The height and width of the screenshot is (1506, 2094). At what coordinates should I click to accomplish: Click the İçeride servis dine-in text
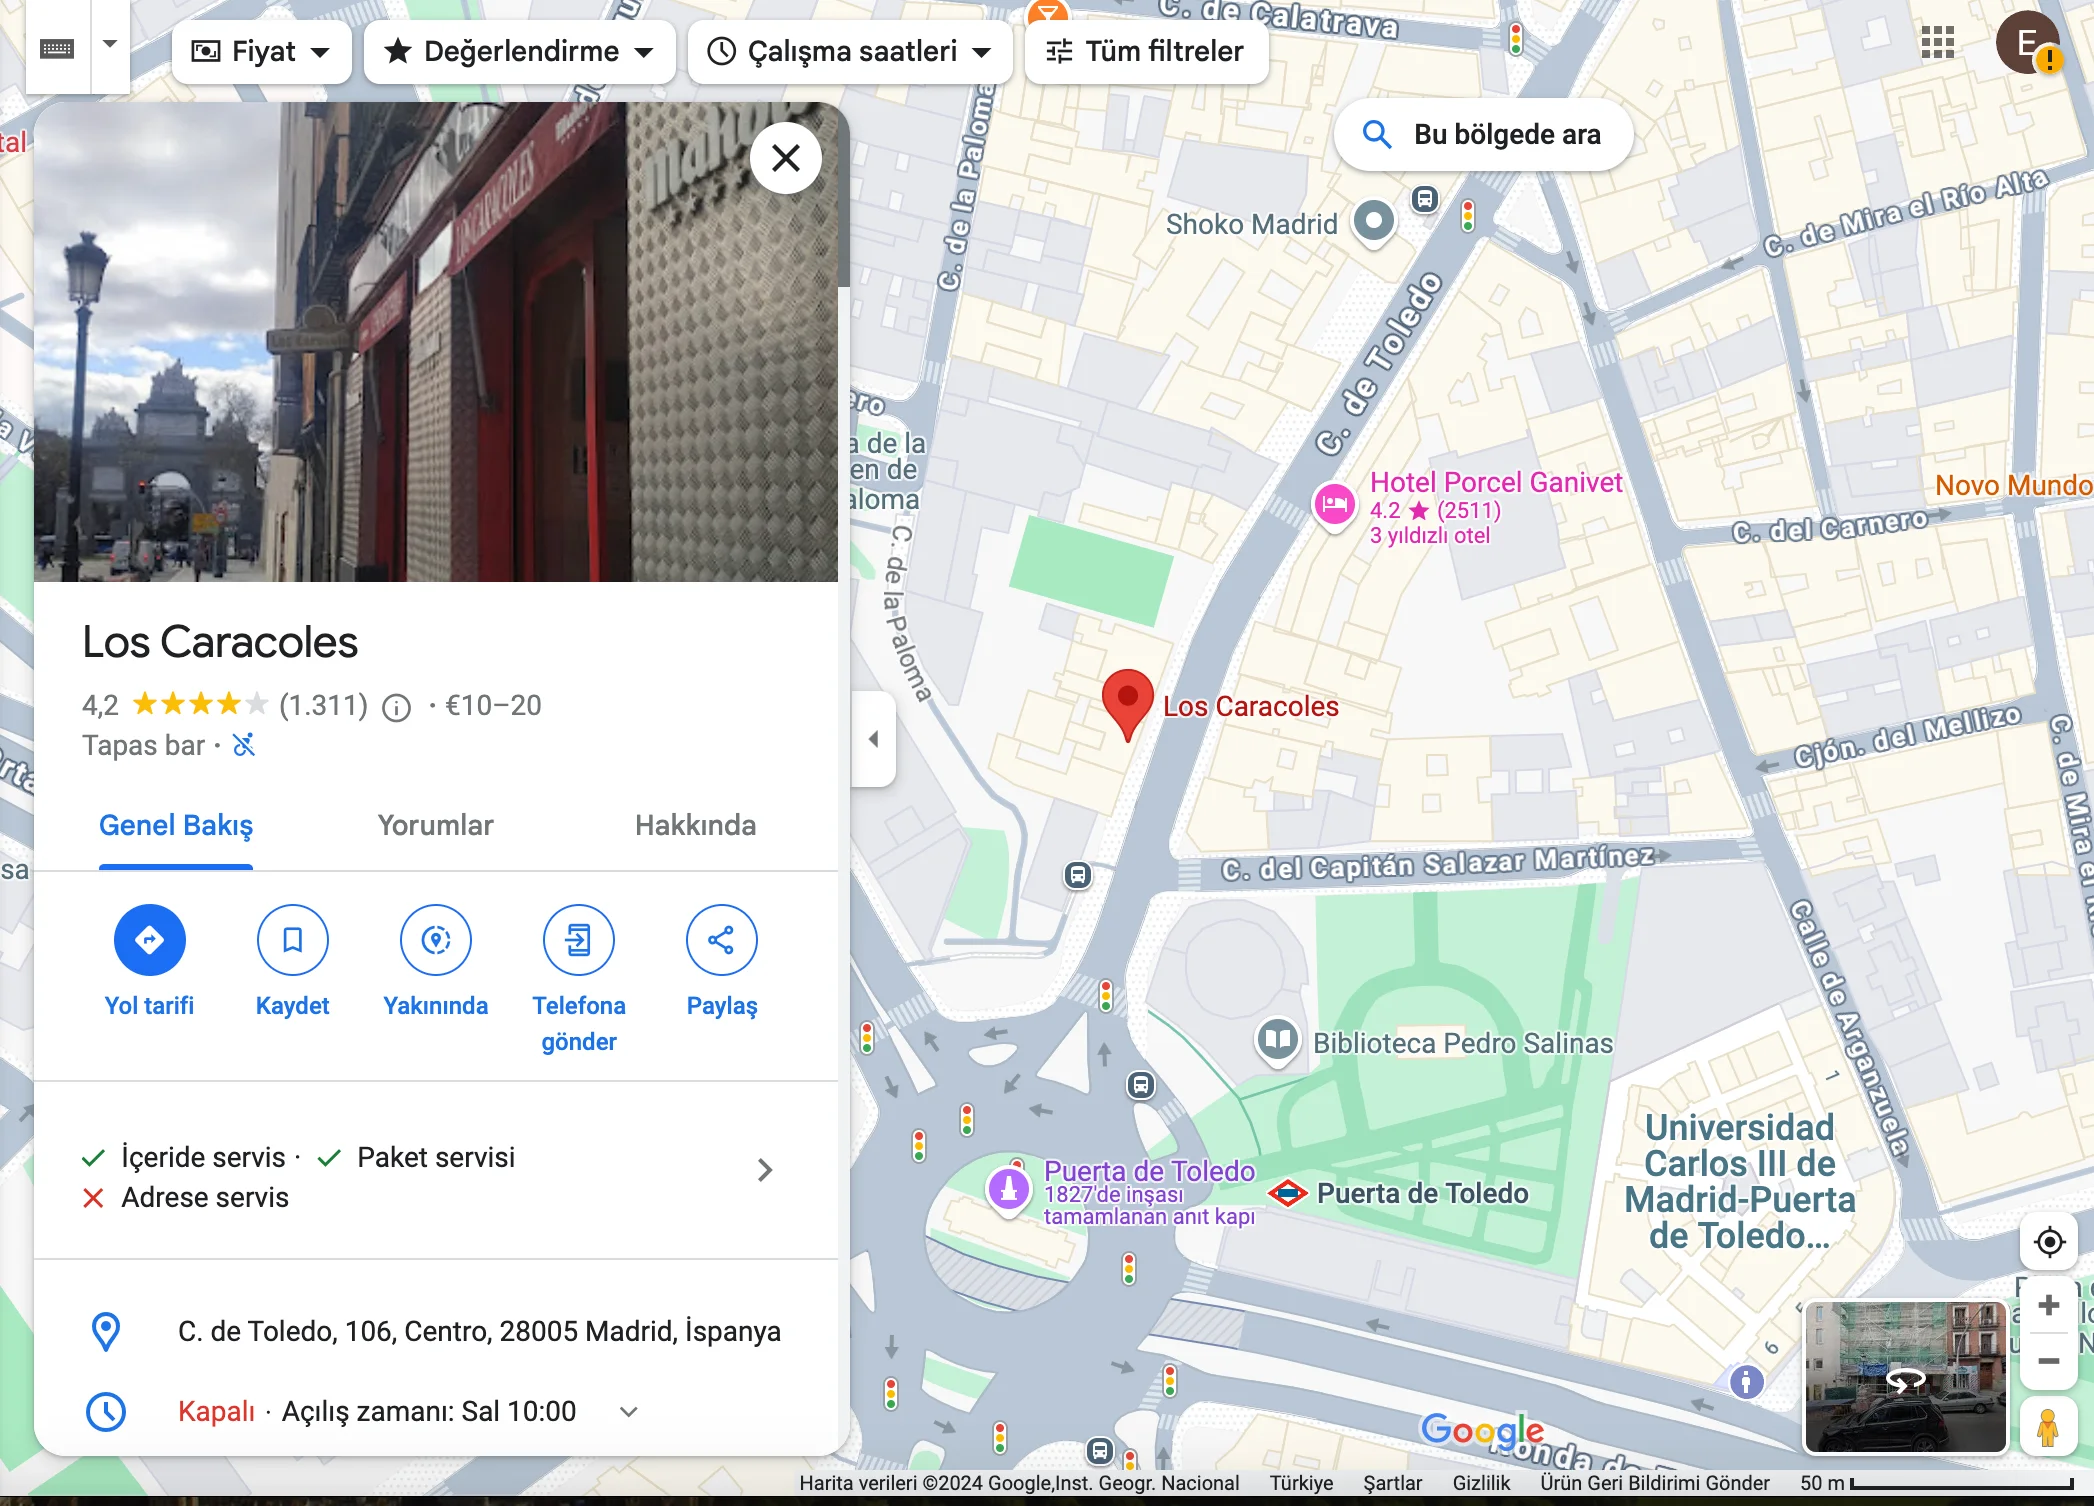click(x=203, y=1157)
